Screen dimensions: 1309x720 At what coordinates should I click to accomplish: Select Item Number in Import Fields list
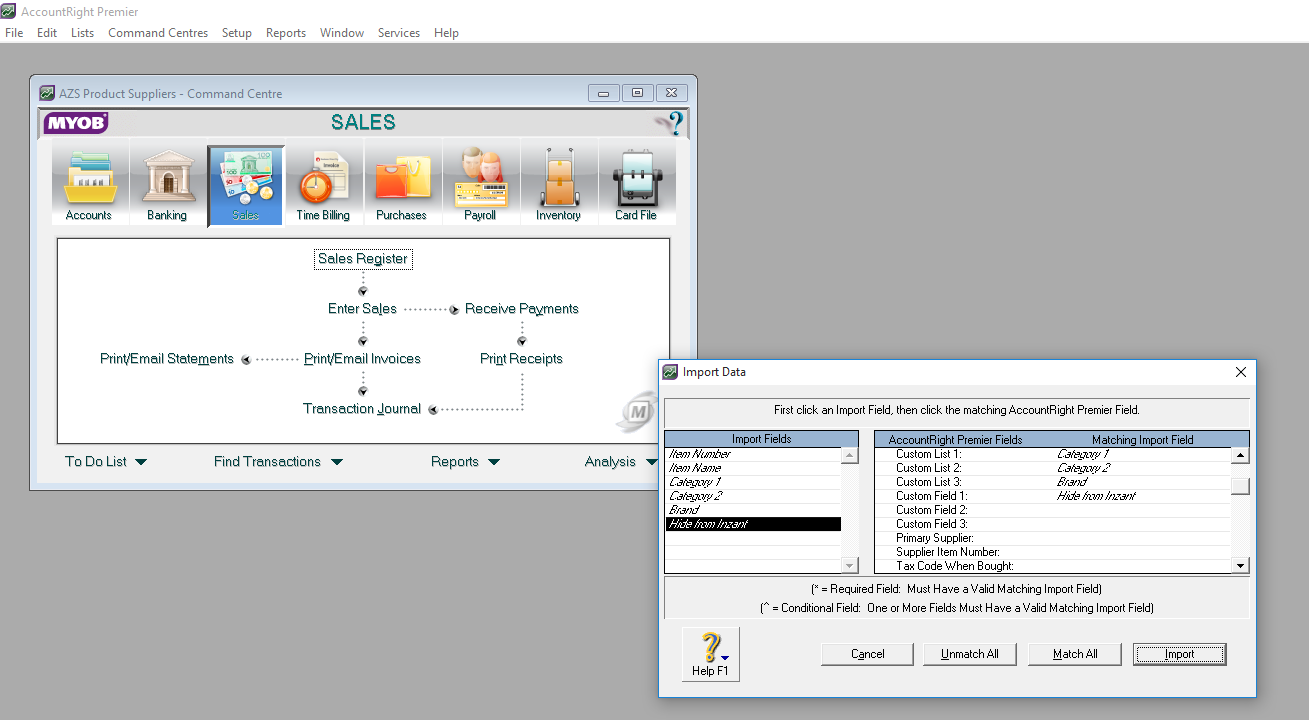pos(753,454)
